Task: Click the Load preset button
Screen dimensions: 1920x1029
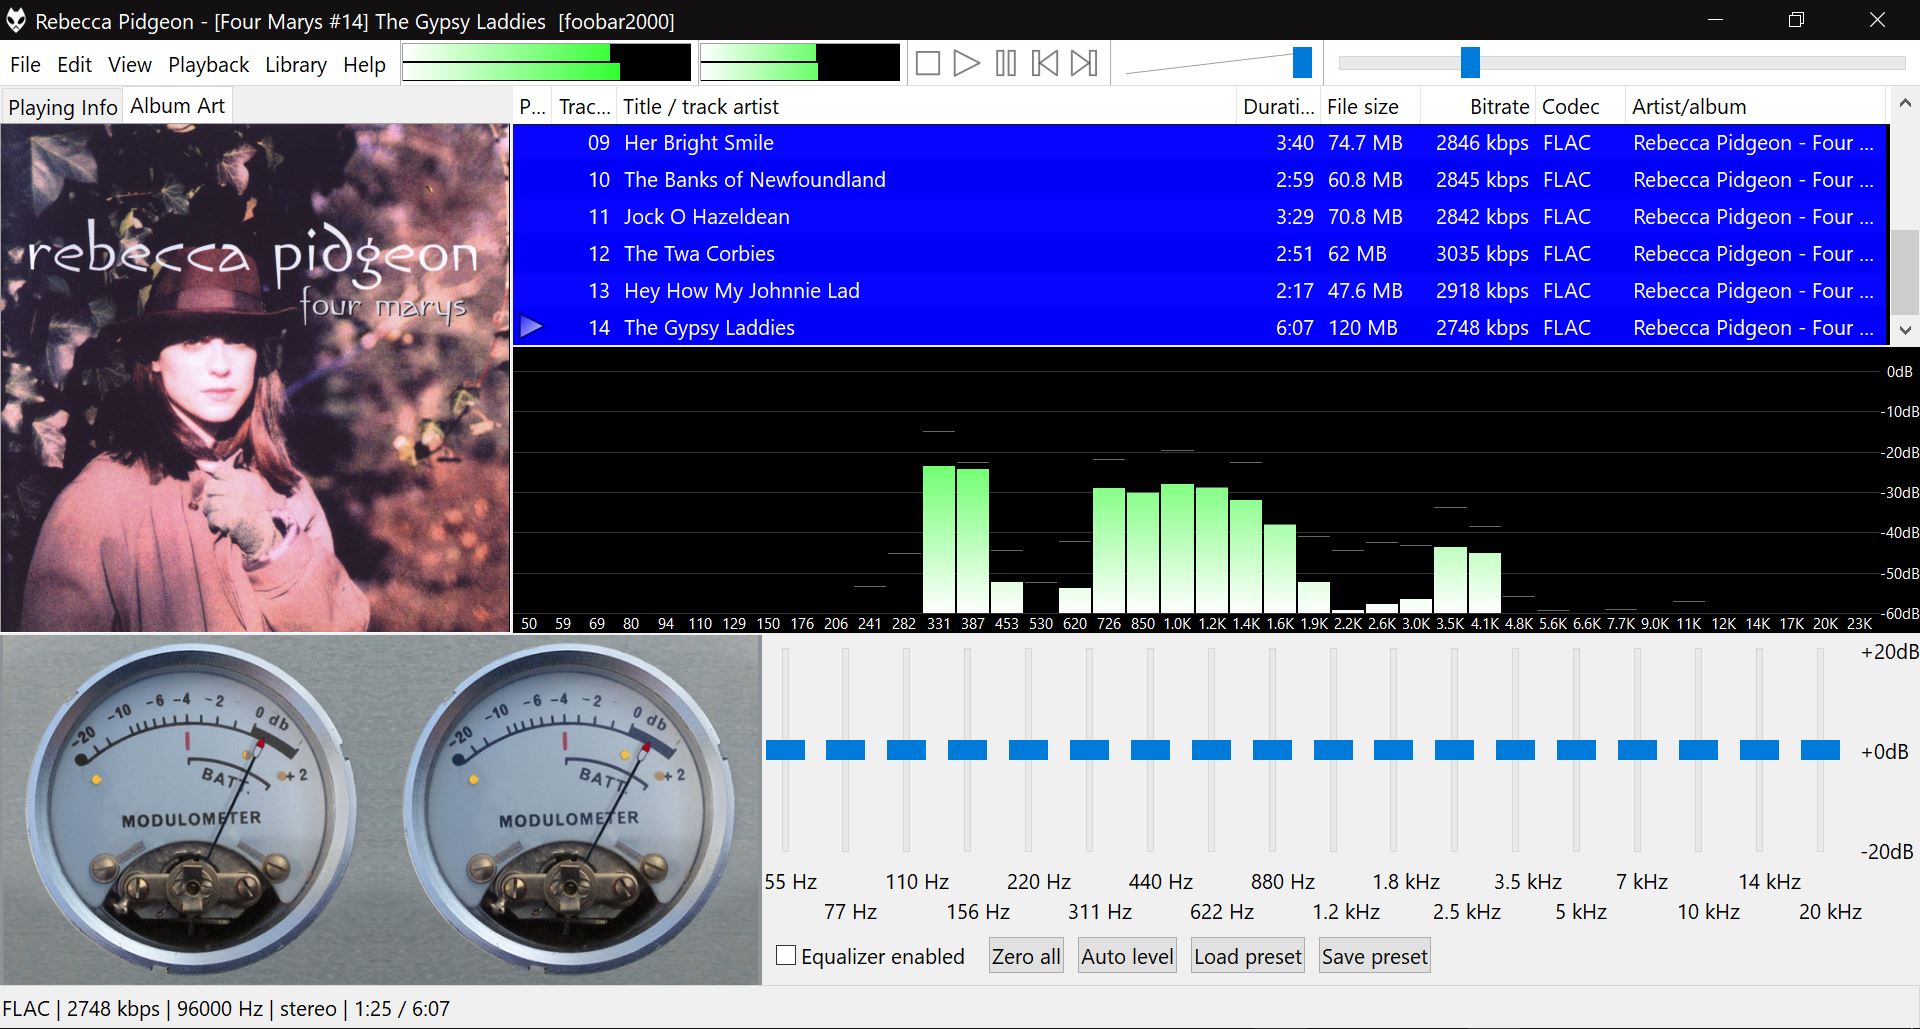Action: pos(1248,956)
